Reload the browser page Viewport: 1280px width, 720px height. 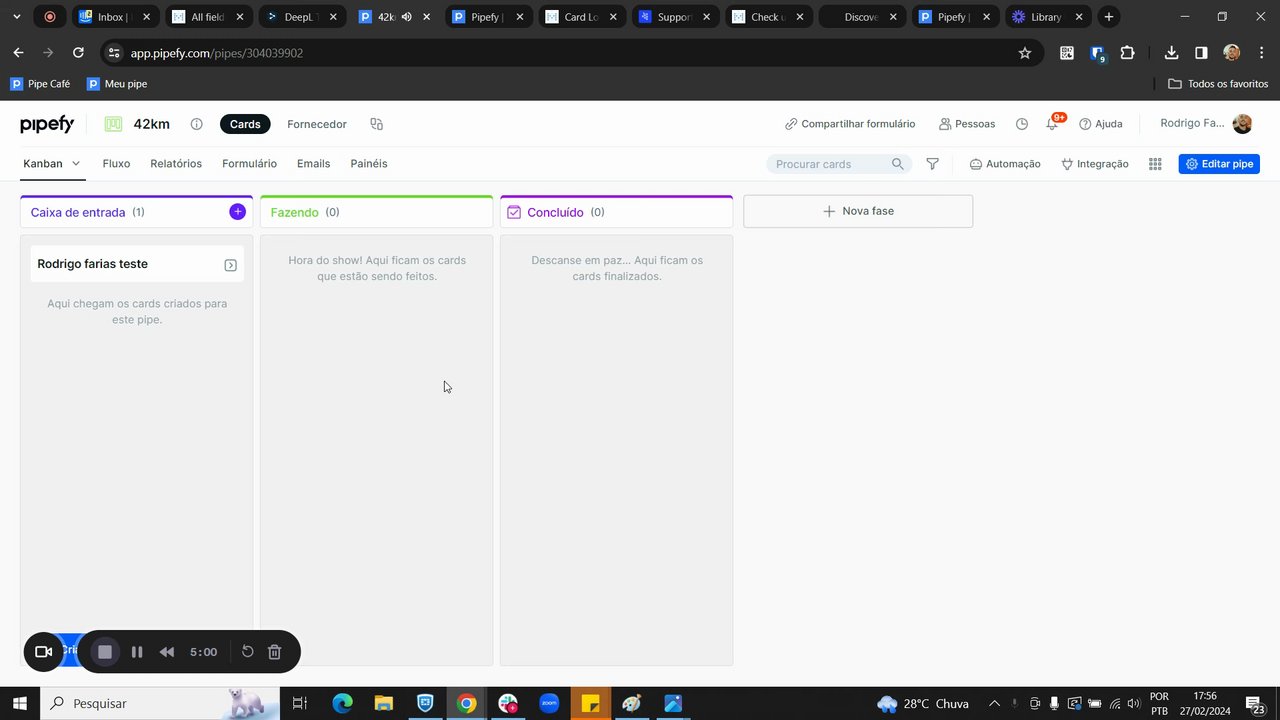tap(78, 53)
